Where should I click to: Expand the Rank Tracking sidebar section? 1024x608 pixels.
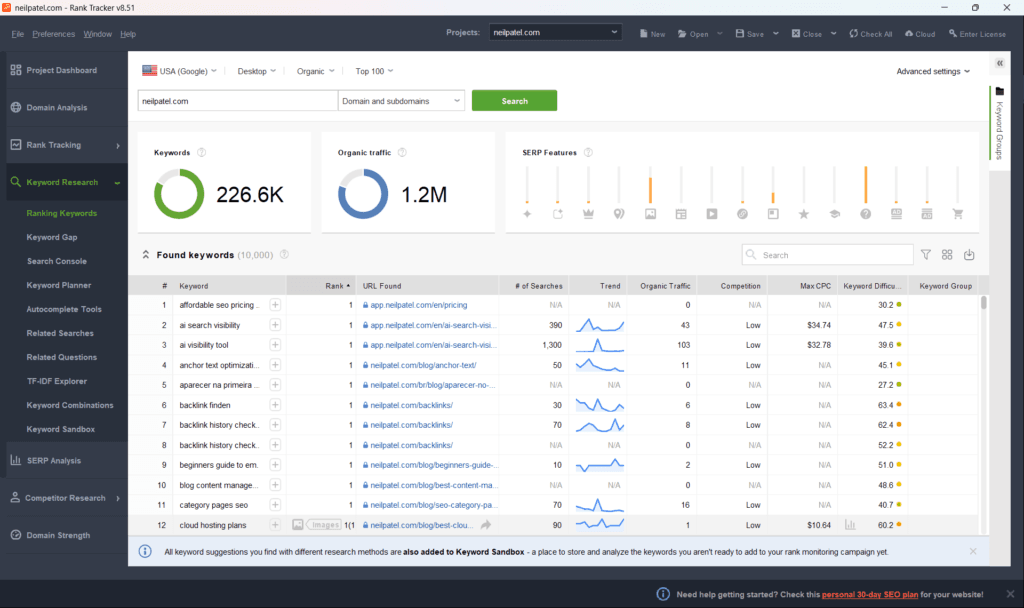[x=118, y=146]
